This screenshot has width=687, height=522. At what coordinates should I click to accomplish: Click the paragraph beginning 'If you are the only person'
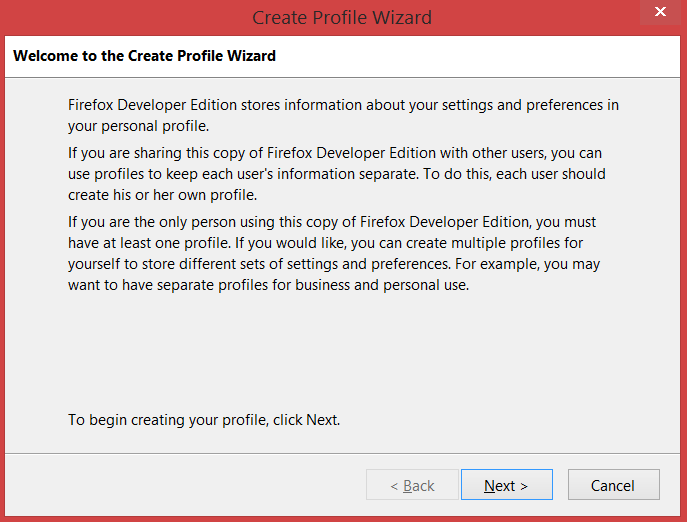tap(334, 253)
